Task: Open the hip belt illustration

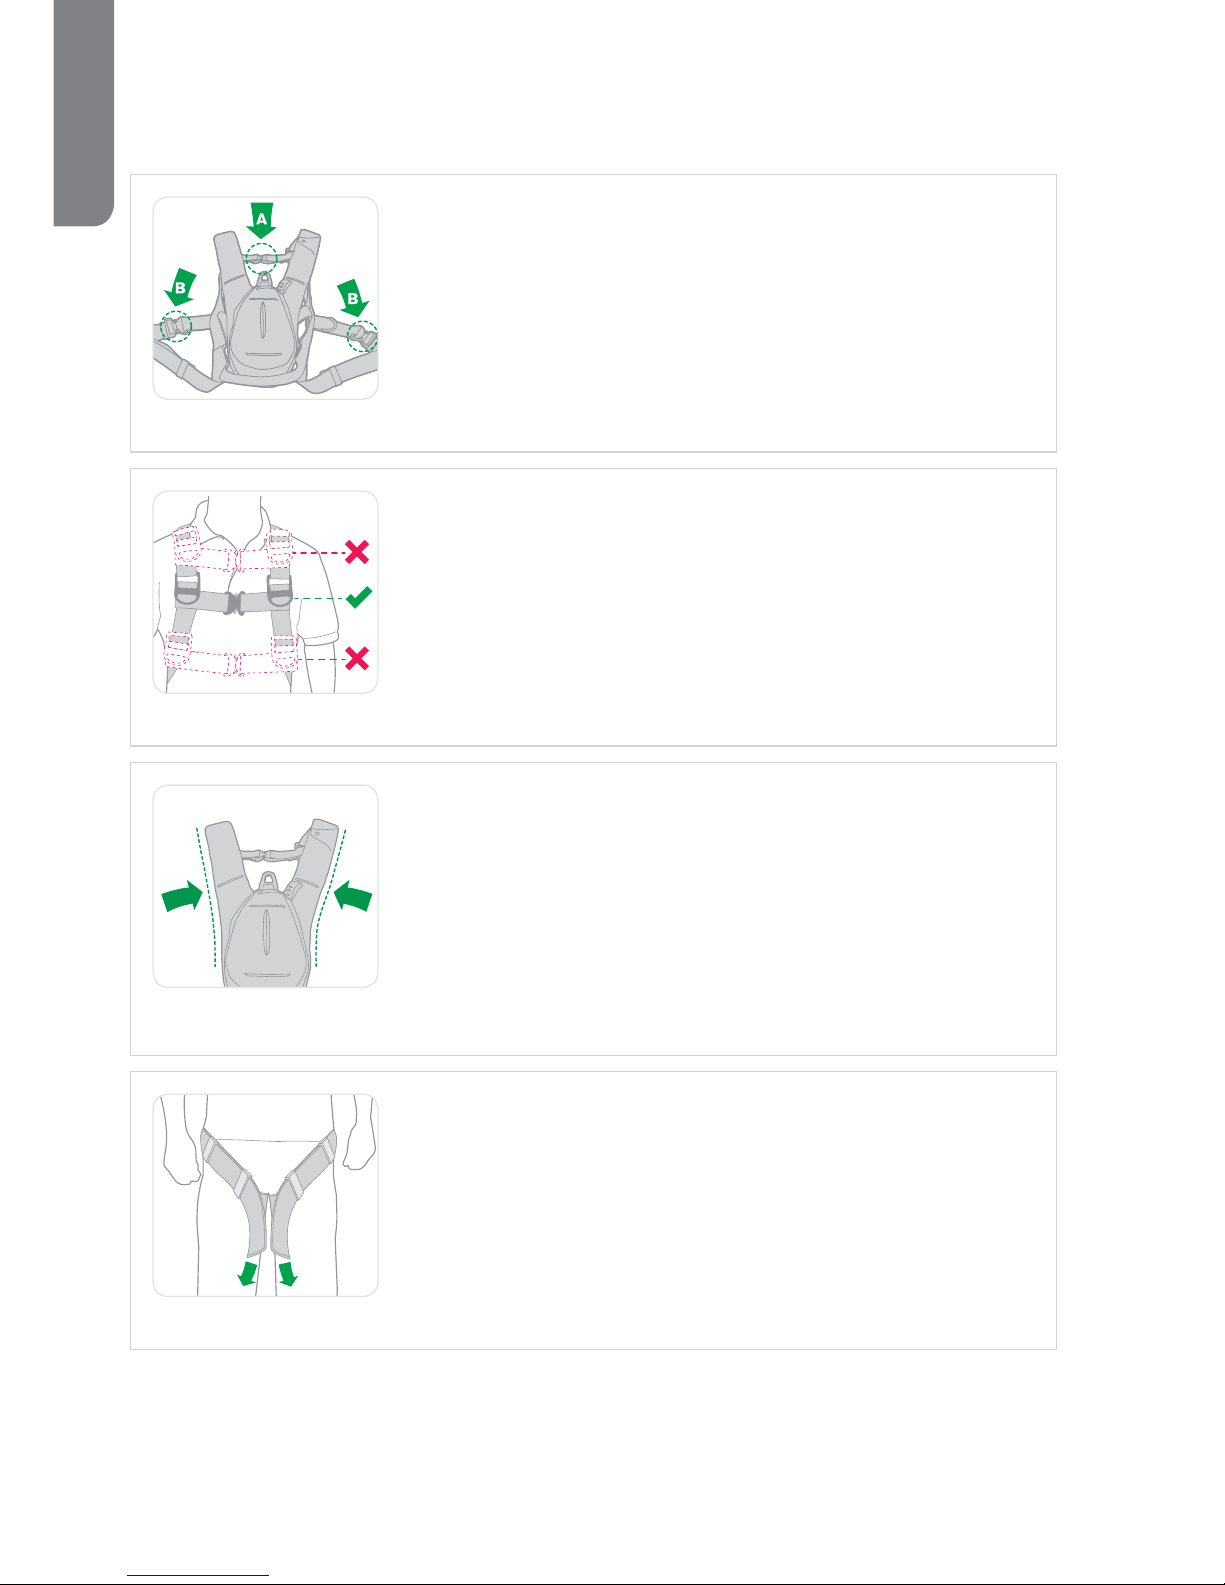Action: 265,1195
